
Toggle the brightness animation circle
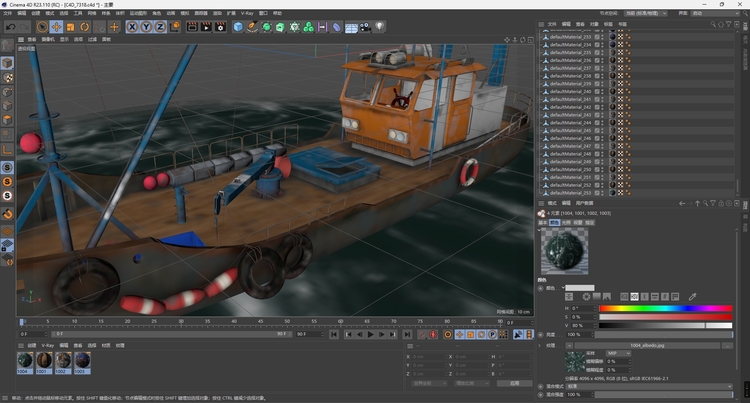click(542, 334)
